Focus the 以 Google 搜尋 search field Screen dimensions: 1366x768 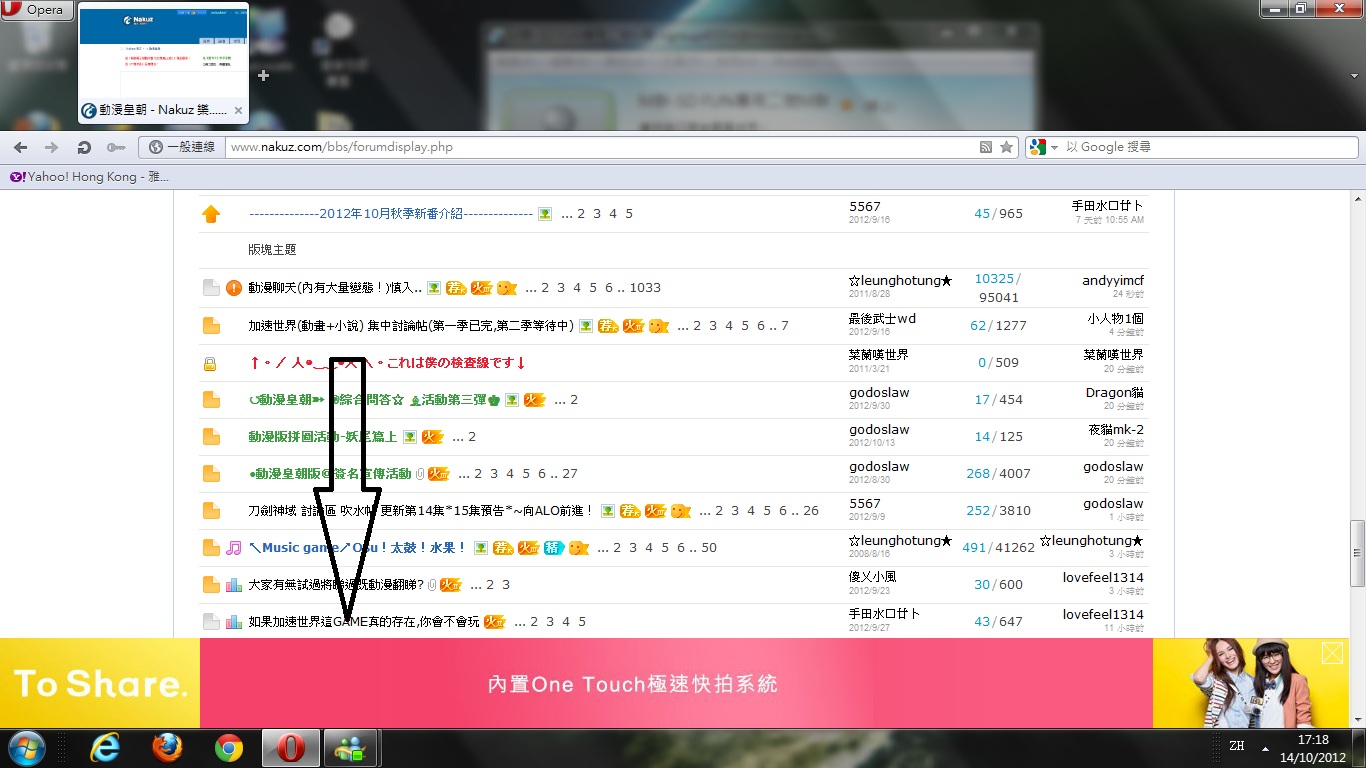1208,147
